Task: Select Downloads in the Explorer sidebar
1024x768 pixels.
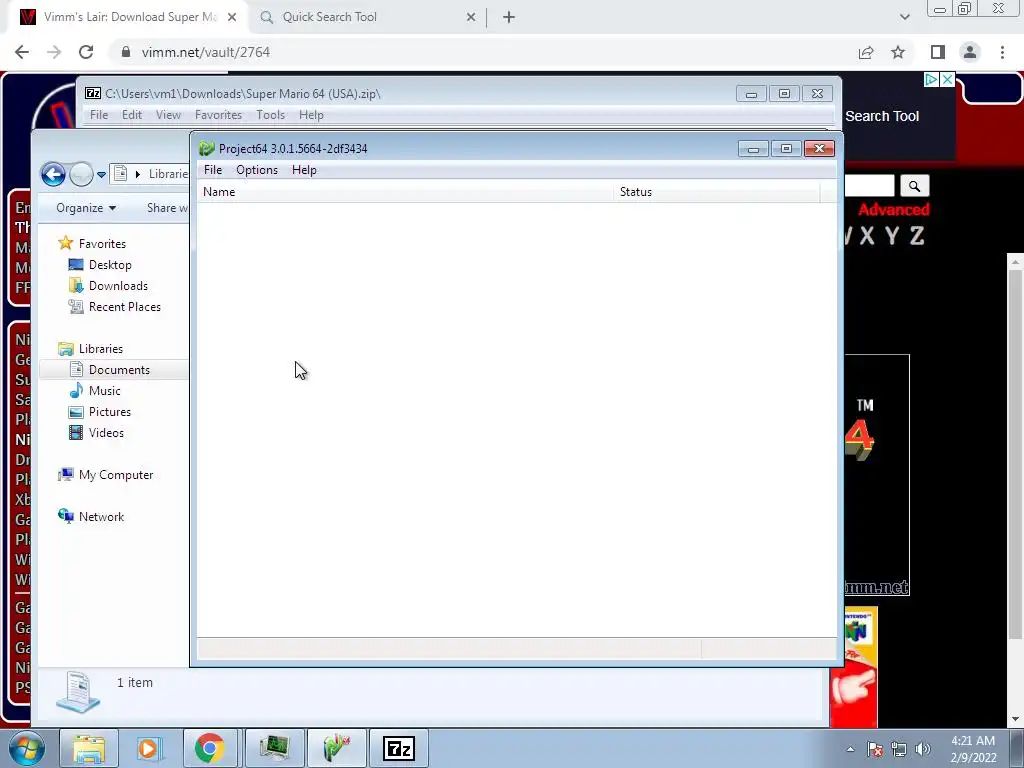Action: tap(118, 285)
